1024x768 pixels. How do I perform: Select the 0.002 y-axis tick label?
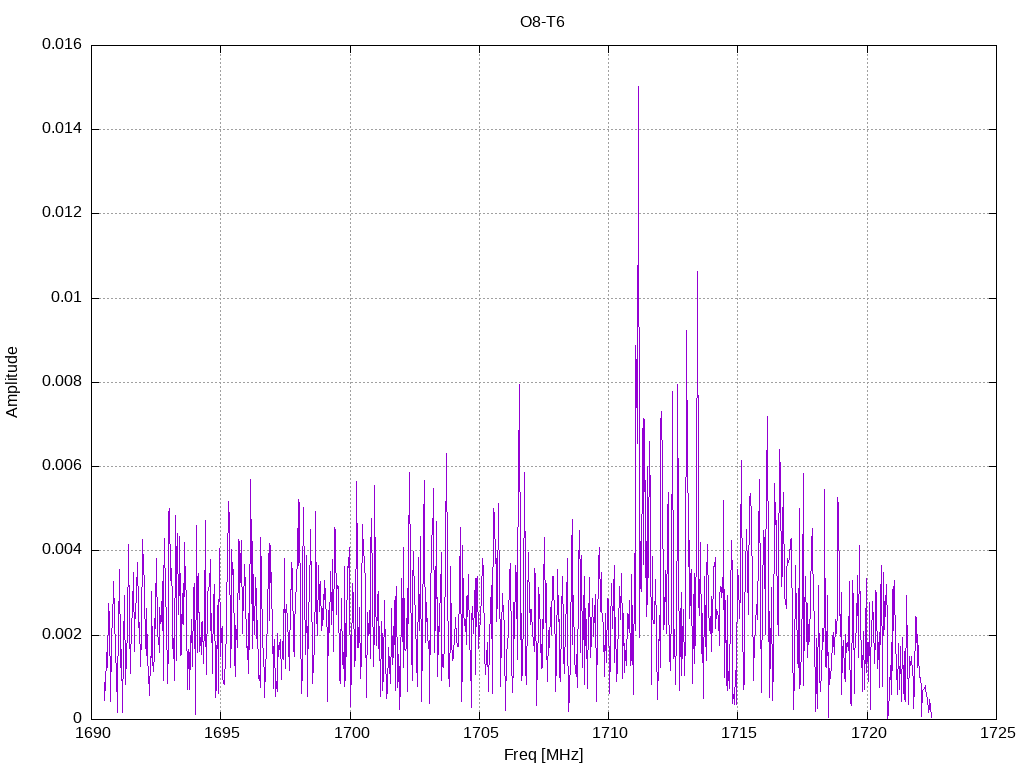point(62,635)
